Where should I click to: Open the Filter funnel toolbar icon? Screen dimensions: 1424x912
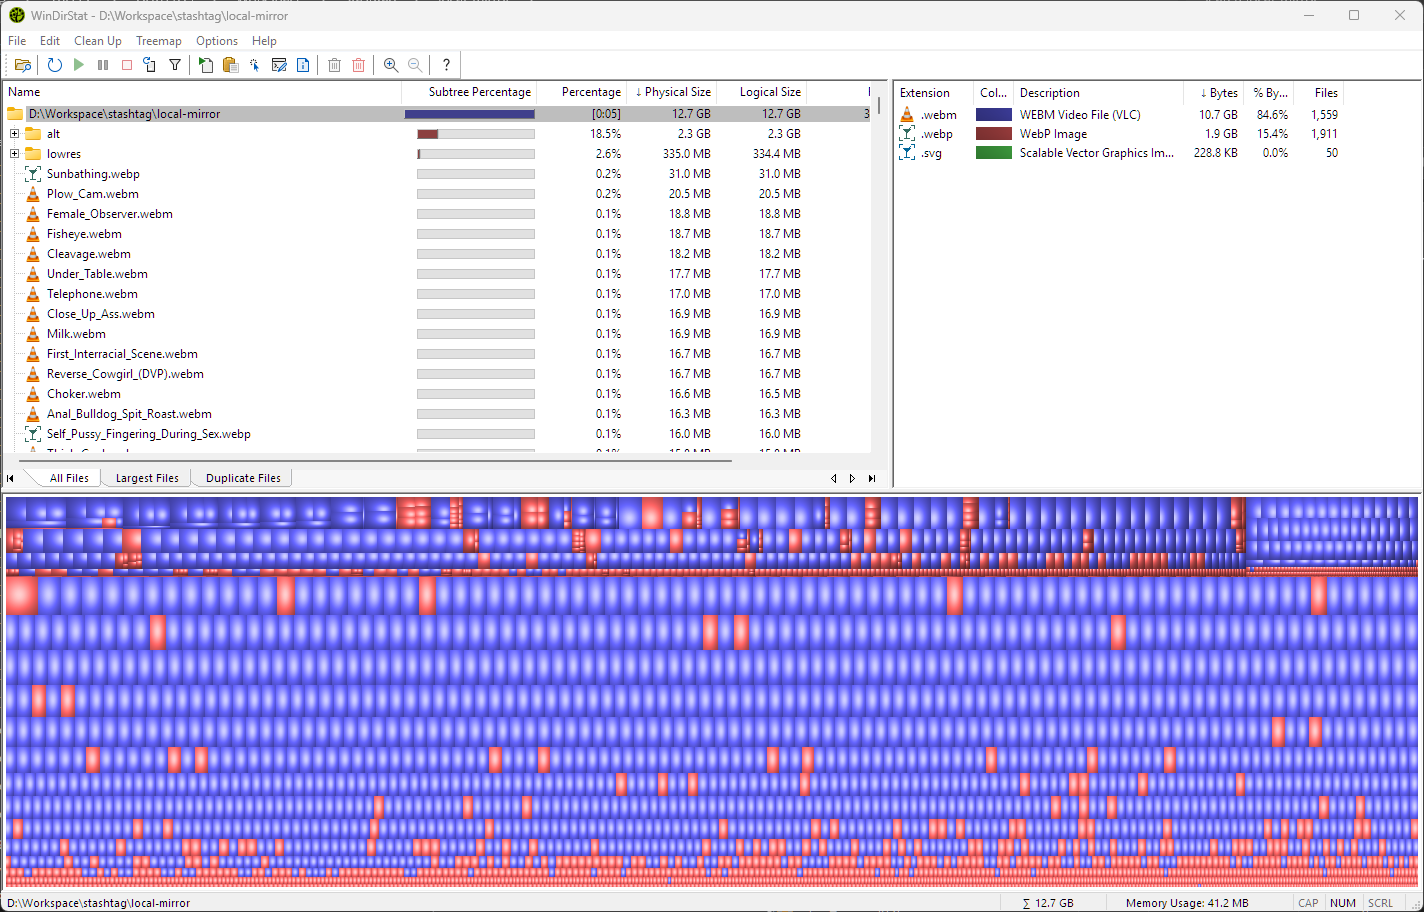click(x=175, y=65)
